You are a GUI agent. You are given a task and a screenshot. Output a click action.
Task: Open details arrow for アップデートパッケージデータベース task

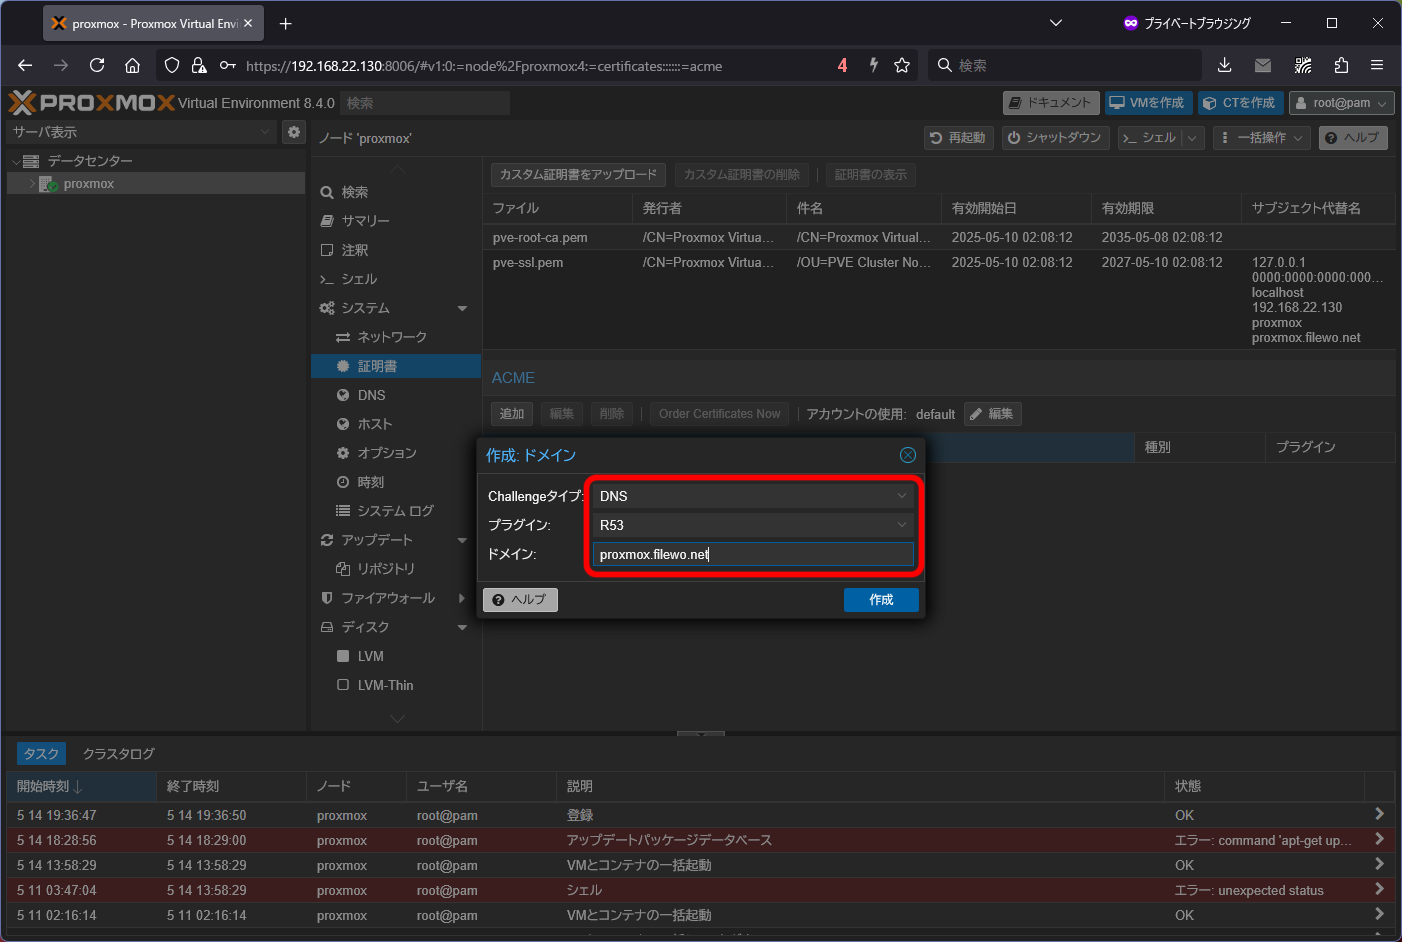[x=1379, y=839]
